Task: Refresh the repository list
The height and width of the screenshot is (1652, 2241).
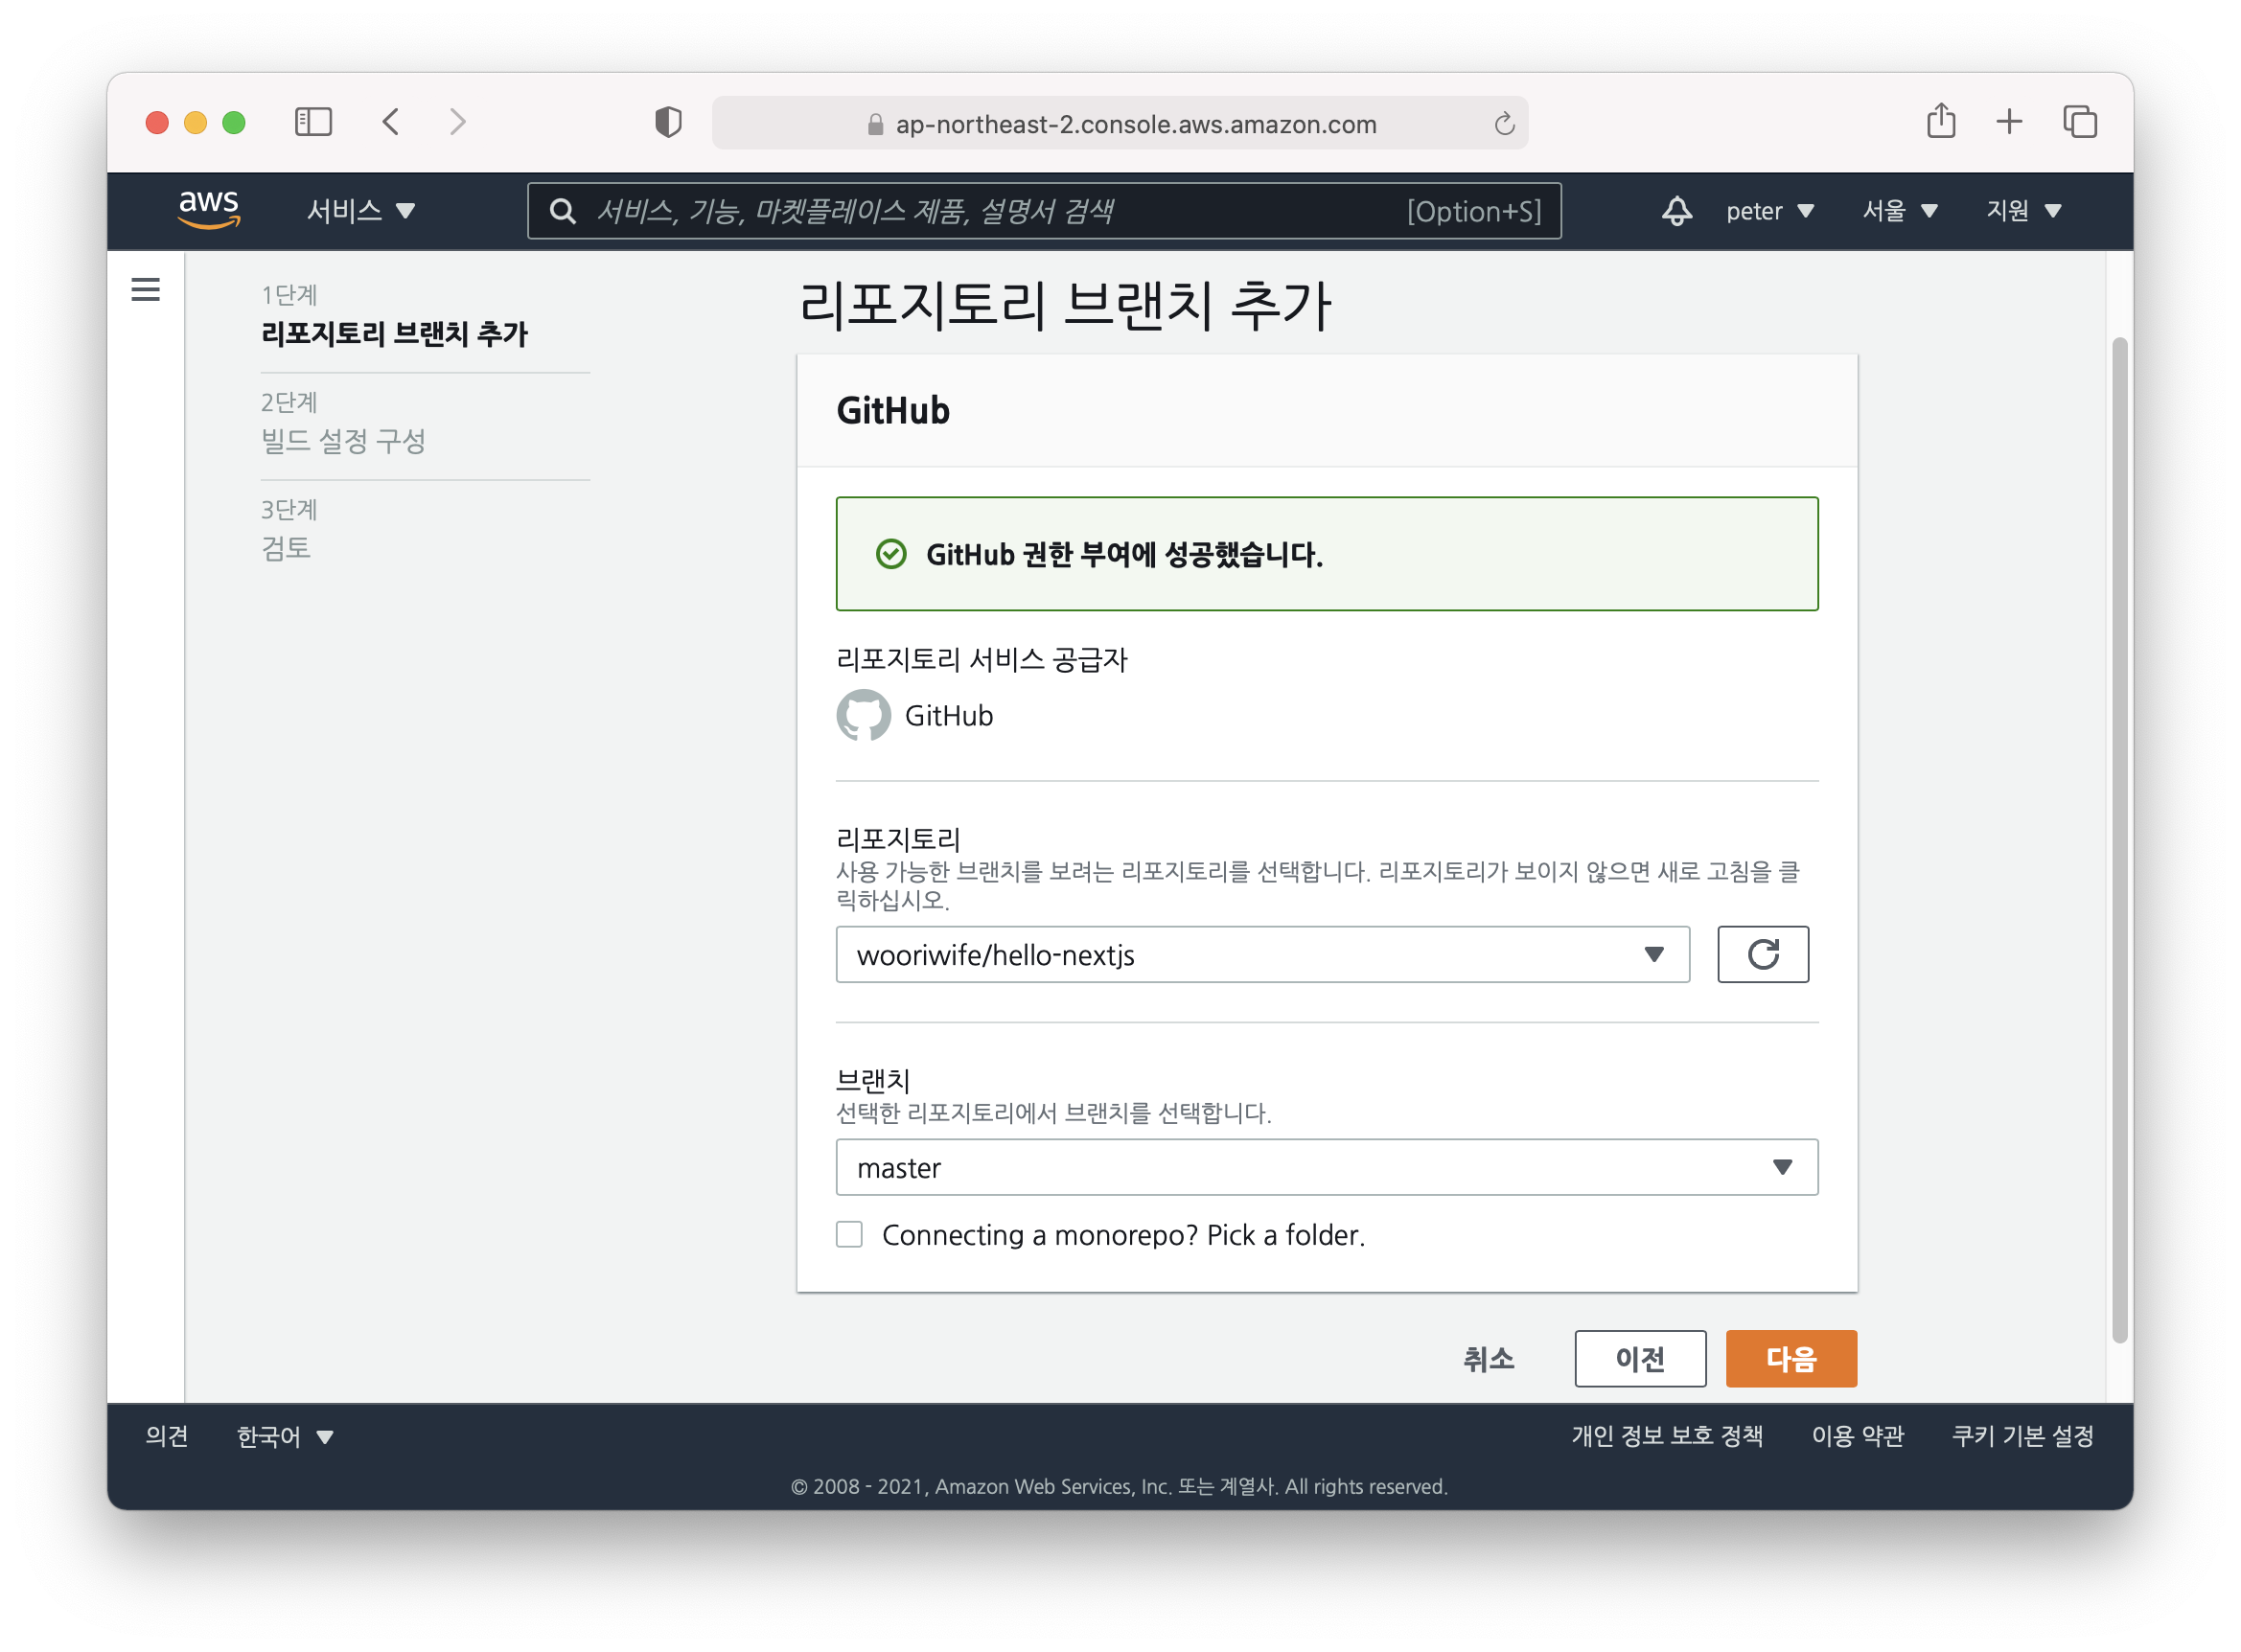Action: 1762,954
